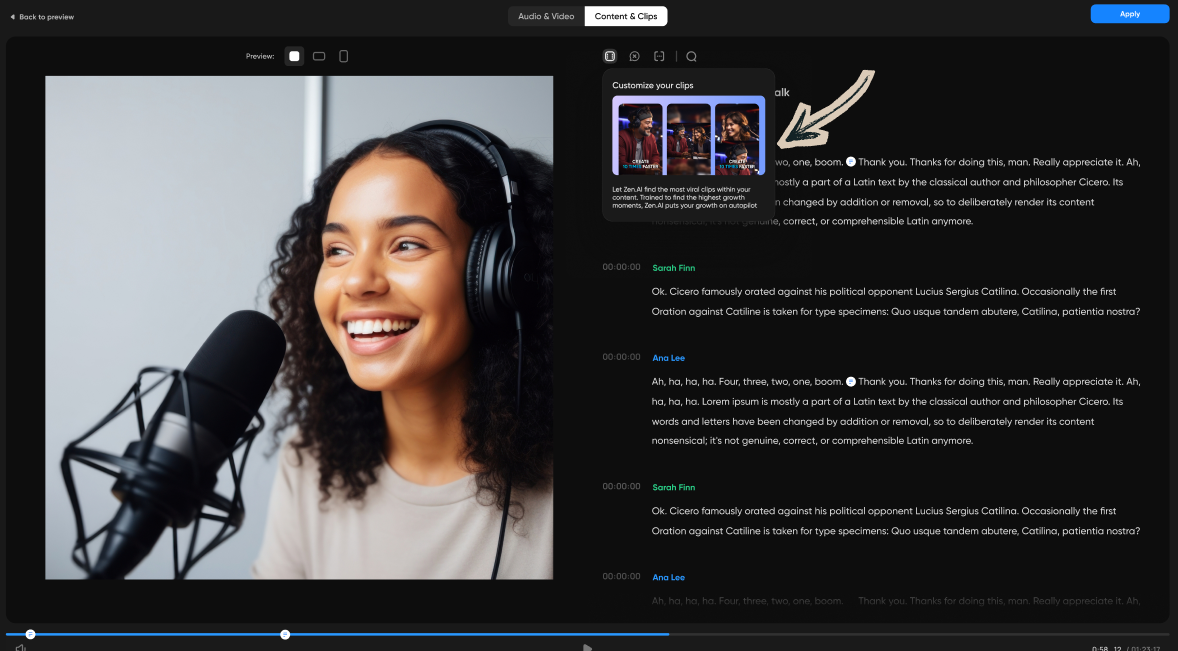Screen dimensions: 1178x651
Task: Switch preview to landscape aspect ratio
Action: click(318, 56)
